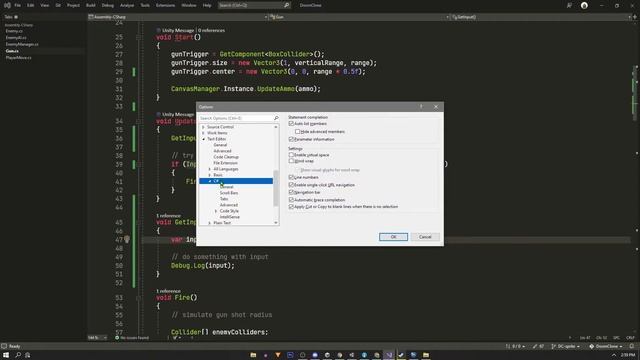This screenshot has width=640, height=360.
Task: Open Enemy.cs in the Tabs panel
Action: [x=14, y=31]
